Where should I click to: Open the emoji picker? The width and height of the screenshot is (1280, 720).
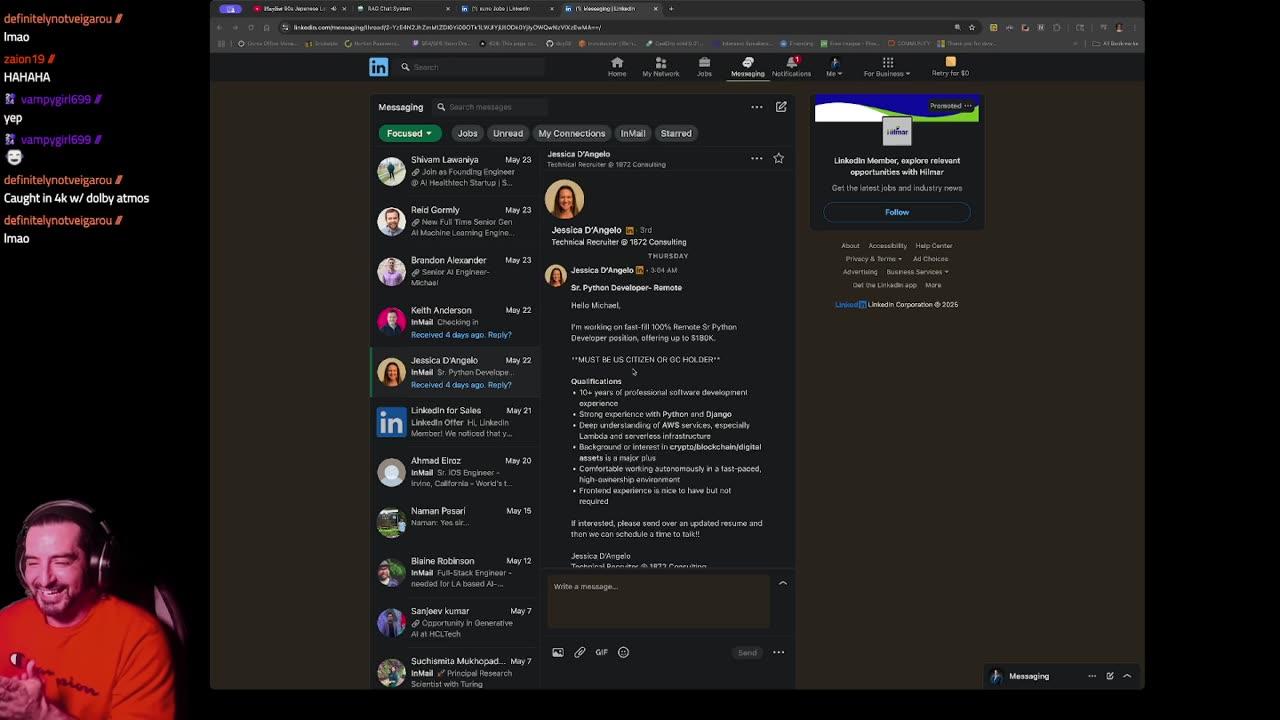623,652
